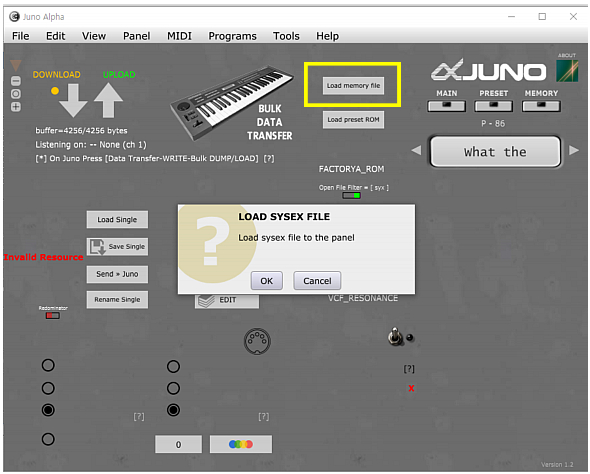This screenshot has height=474, width=590.
Task: Click the Rename Single button
Action: tap(117, 300)
